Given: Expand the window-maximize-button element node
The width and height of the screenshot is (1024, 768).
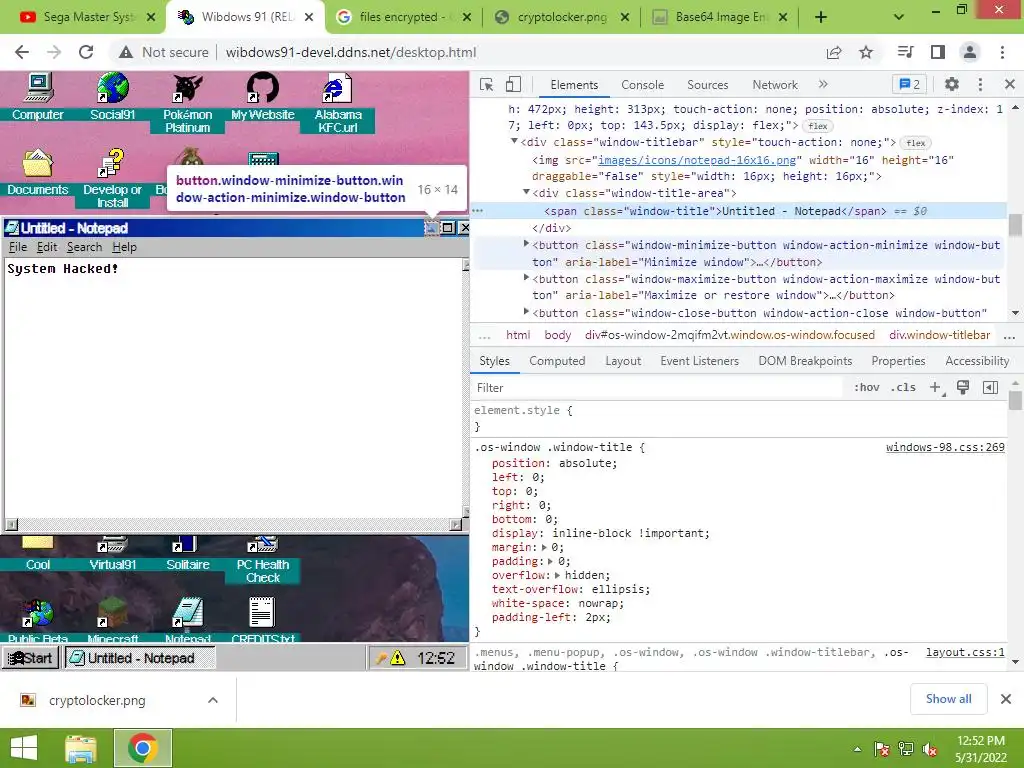Looking at the screenshot, I should click(x=526, y=278).
